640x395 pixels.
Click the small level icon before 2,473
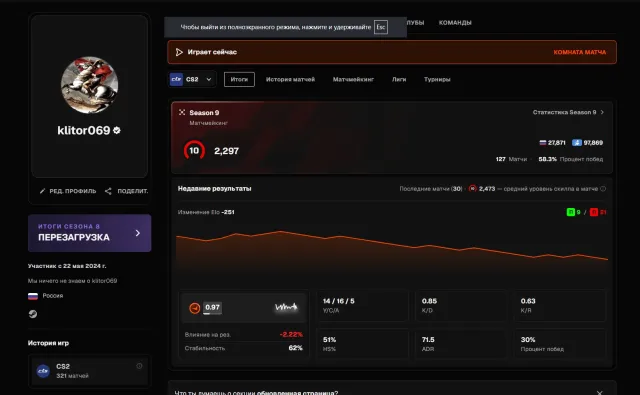(473, 189)
